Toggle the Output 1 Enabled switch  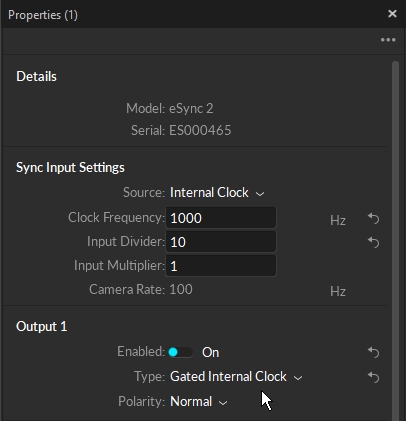coord(180,352)
